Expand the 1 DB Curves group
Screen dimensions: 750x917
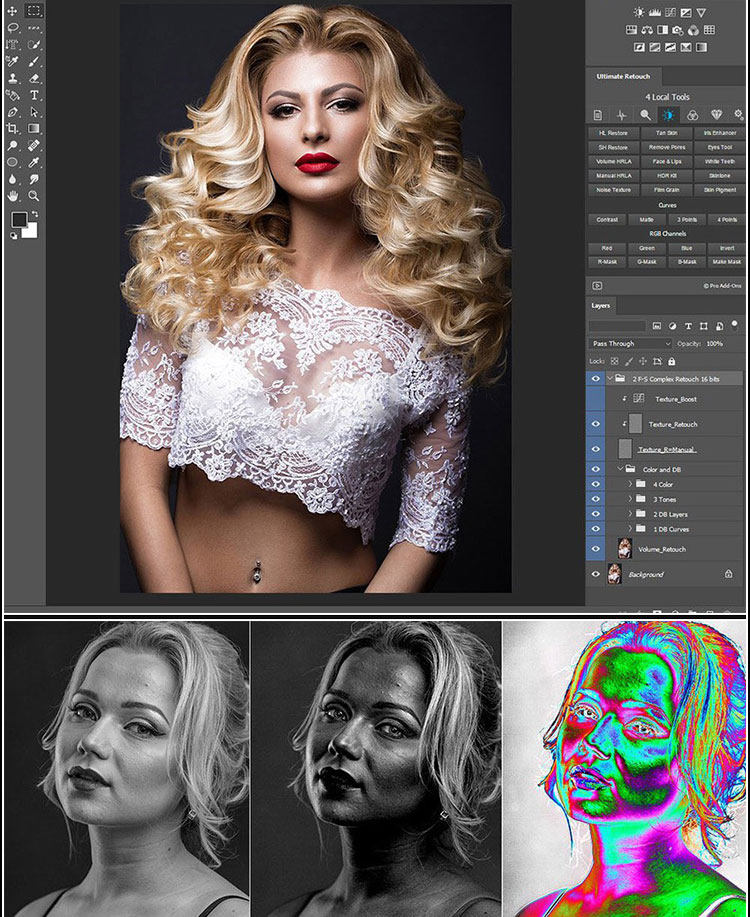[x=631, y=529]
